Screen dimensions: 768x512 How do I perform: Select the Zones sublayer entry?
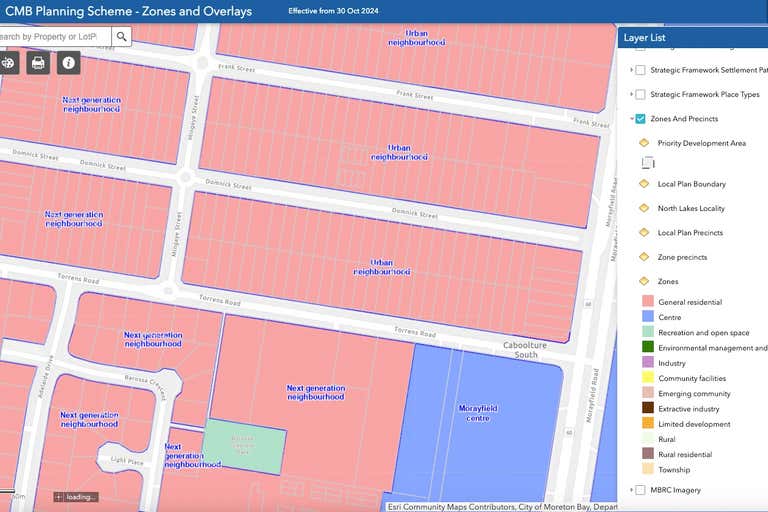[x=667, y=282]
